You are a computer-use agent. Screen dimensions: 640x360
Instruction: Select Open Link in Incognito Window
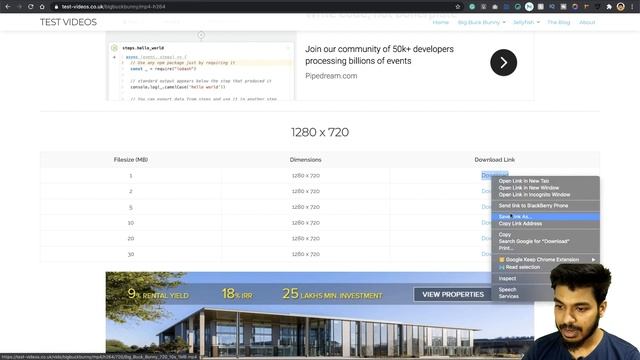coord(534,195)
